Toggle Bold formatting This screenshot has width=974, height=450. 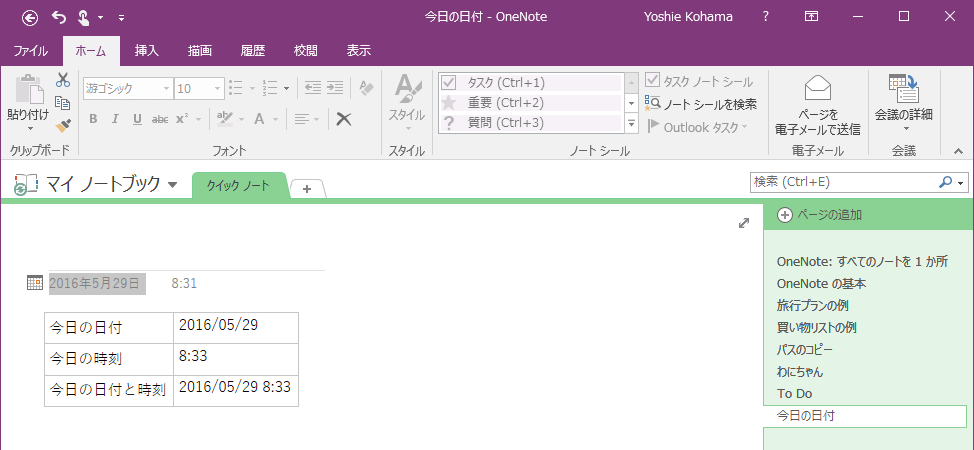[x=93, y=119]
